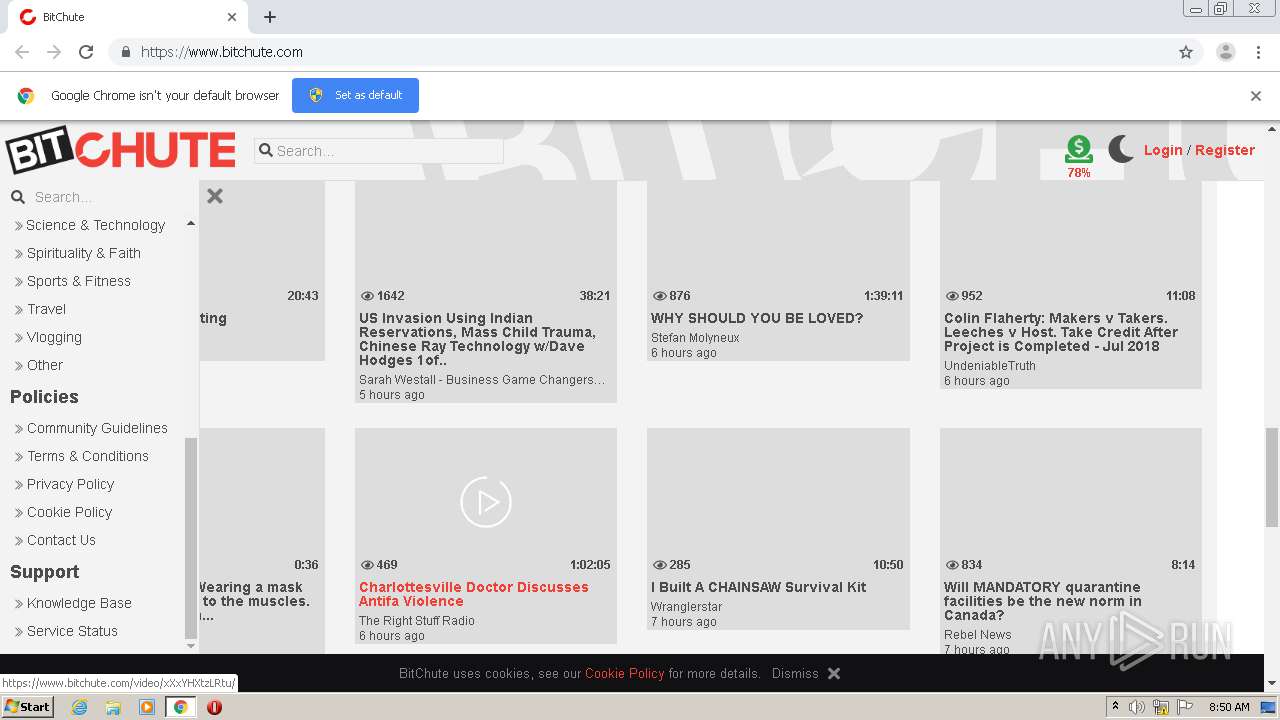The image size is (1280, 720).
Task: Open Terms & Conditions page
Action: [x=88, y=456]
